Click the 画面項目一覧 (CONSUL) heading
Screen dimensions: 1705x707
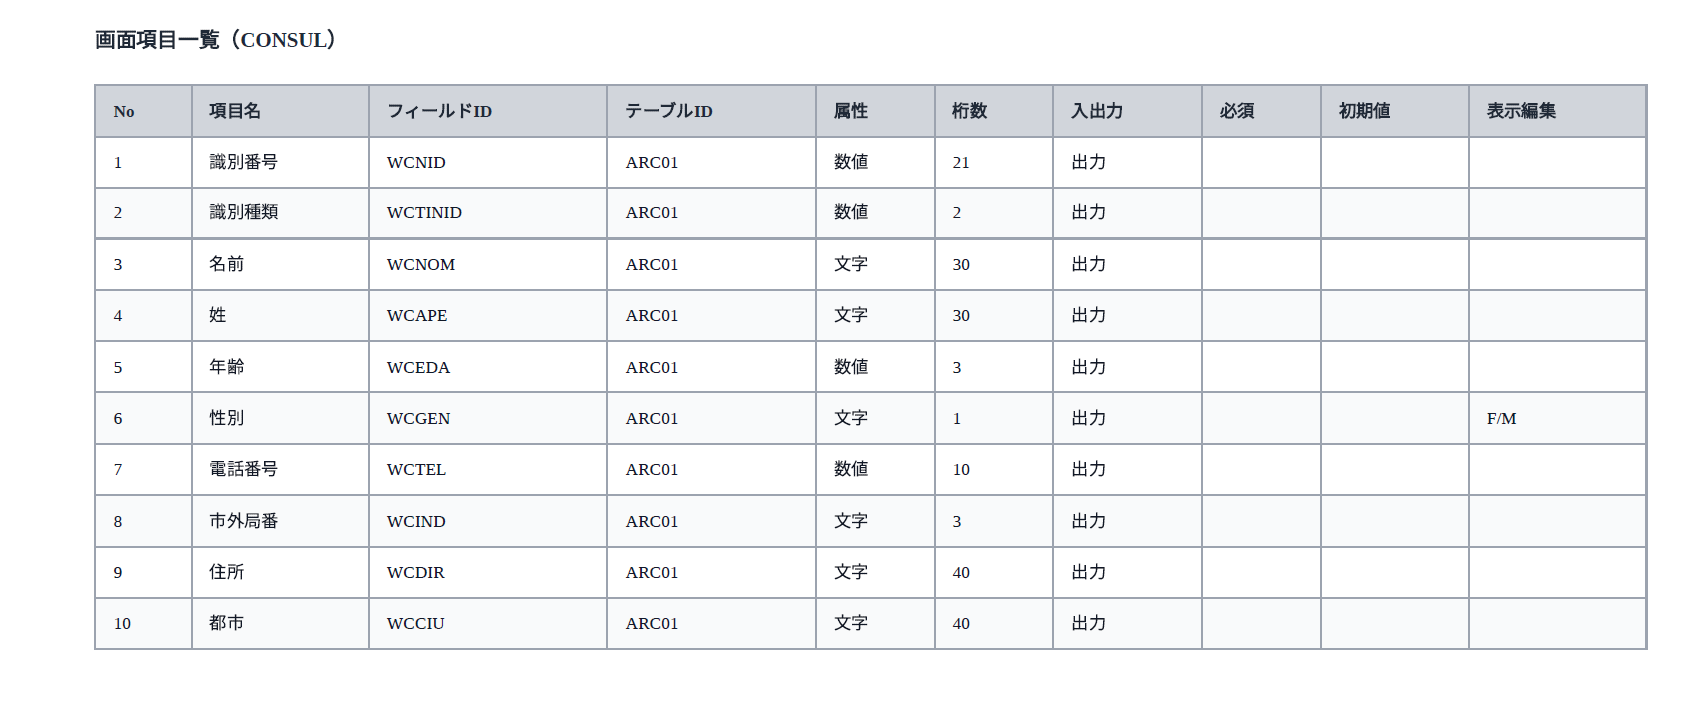click(216, 40)
